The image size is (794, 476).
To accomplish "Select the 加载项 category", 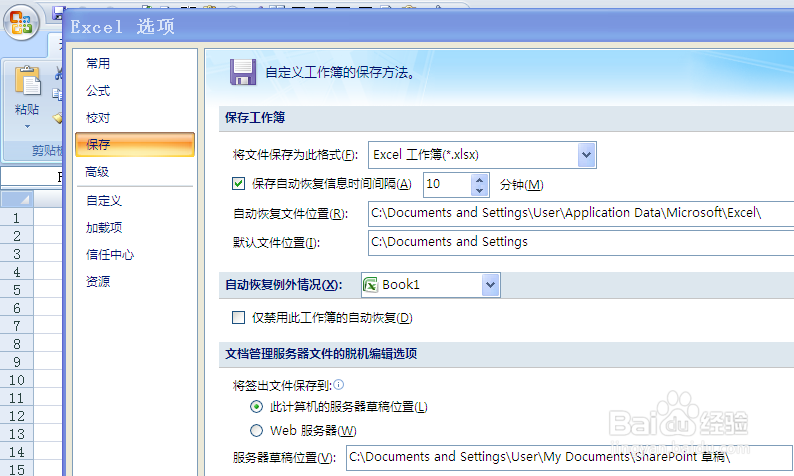I will coord(104,227).
